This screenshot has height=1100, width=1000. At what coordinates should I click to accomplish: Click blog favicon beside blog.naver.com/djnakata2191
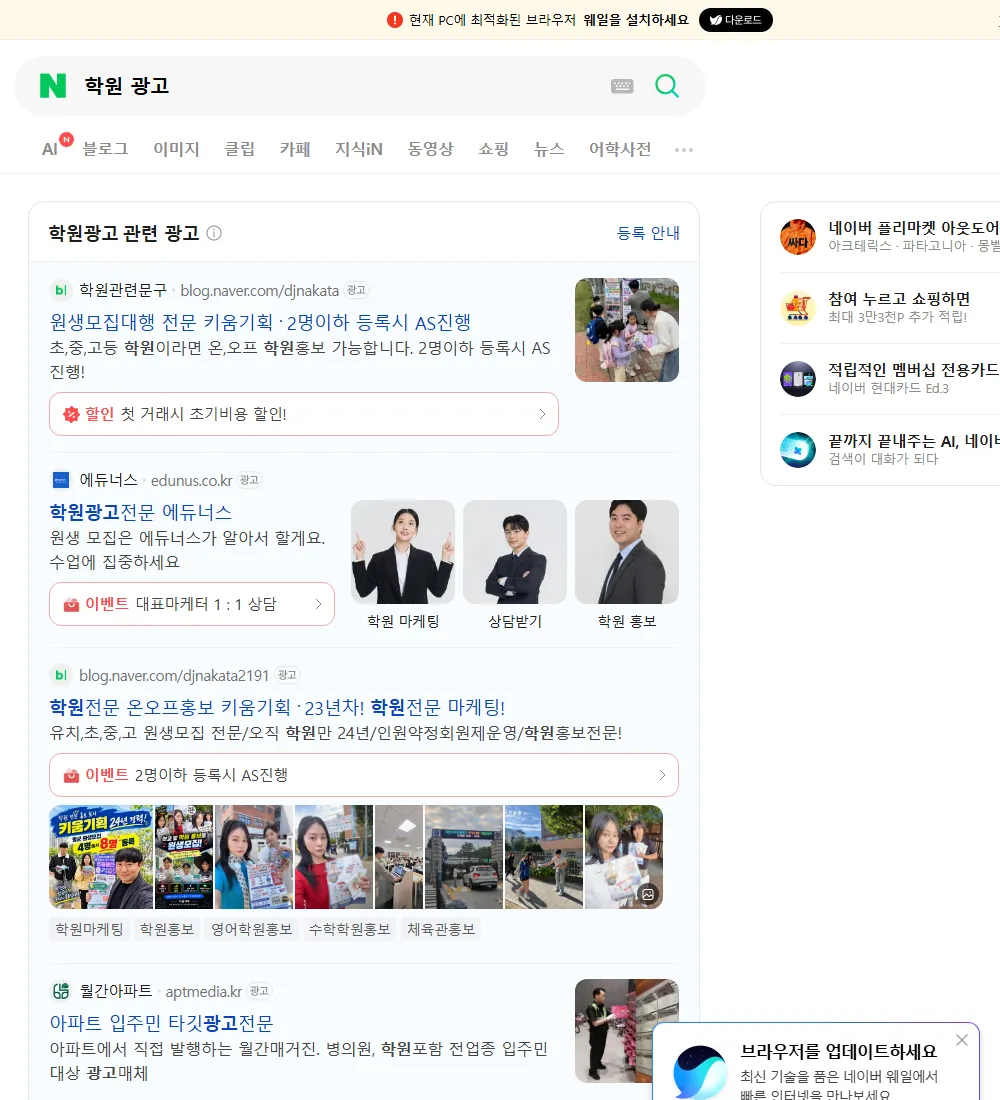[61, 675]
